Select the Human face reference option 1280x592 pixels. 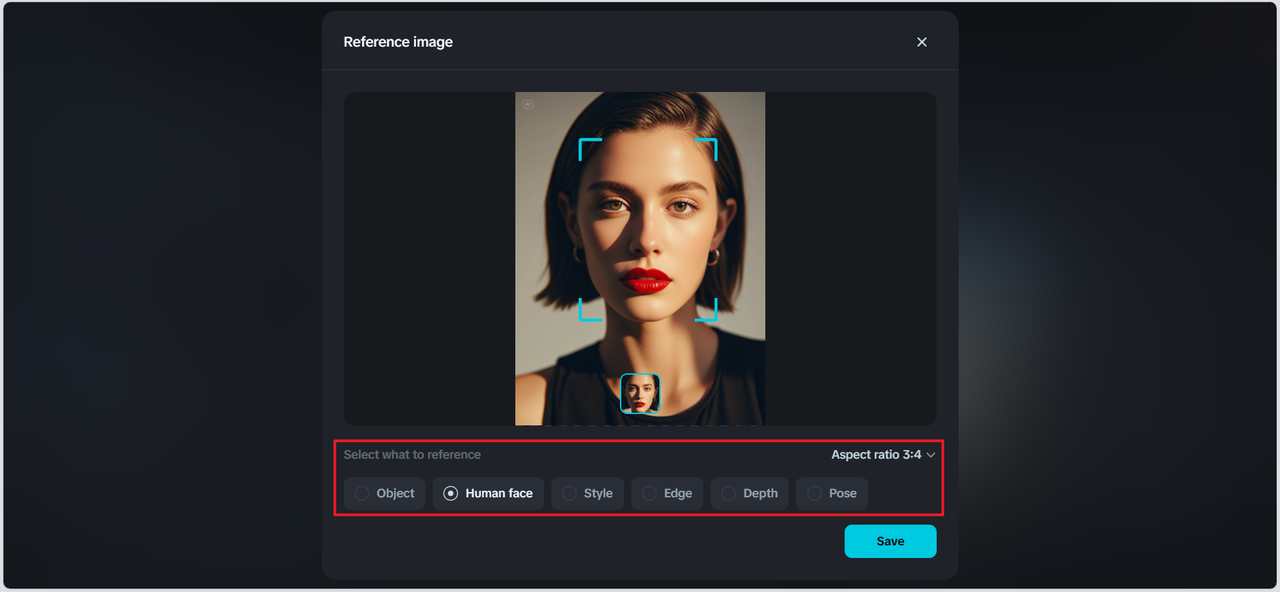click(488, 493)
